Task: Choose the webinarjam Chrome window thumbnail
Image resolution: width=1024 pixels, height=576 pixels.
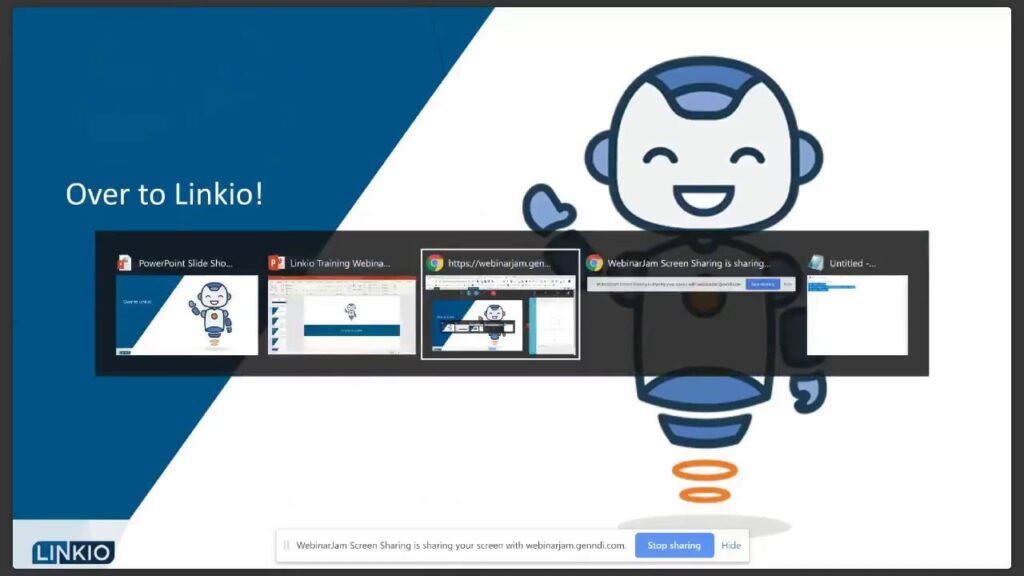Action: pyautogui.click(x=500, y=315)
